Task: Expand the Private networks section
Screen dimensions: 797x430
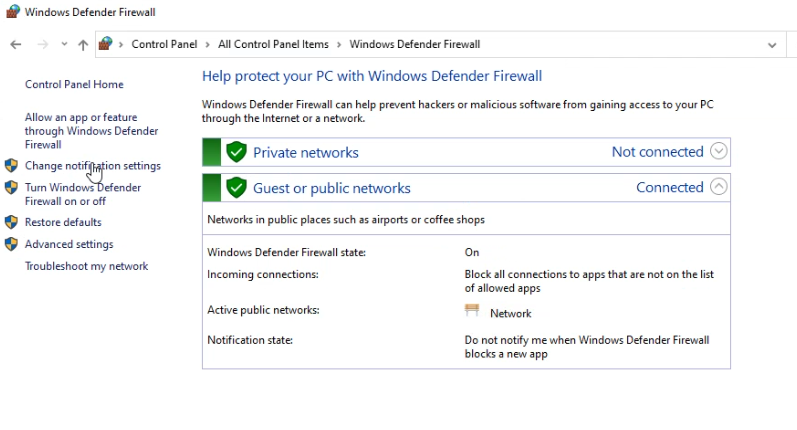Action: 718,151
